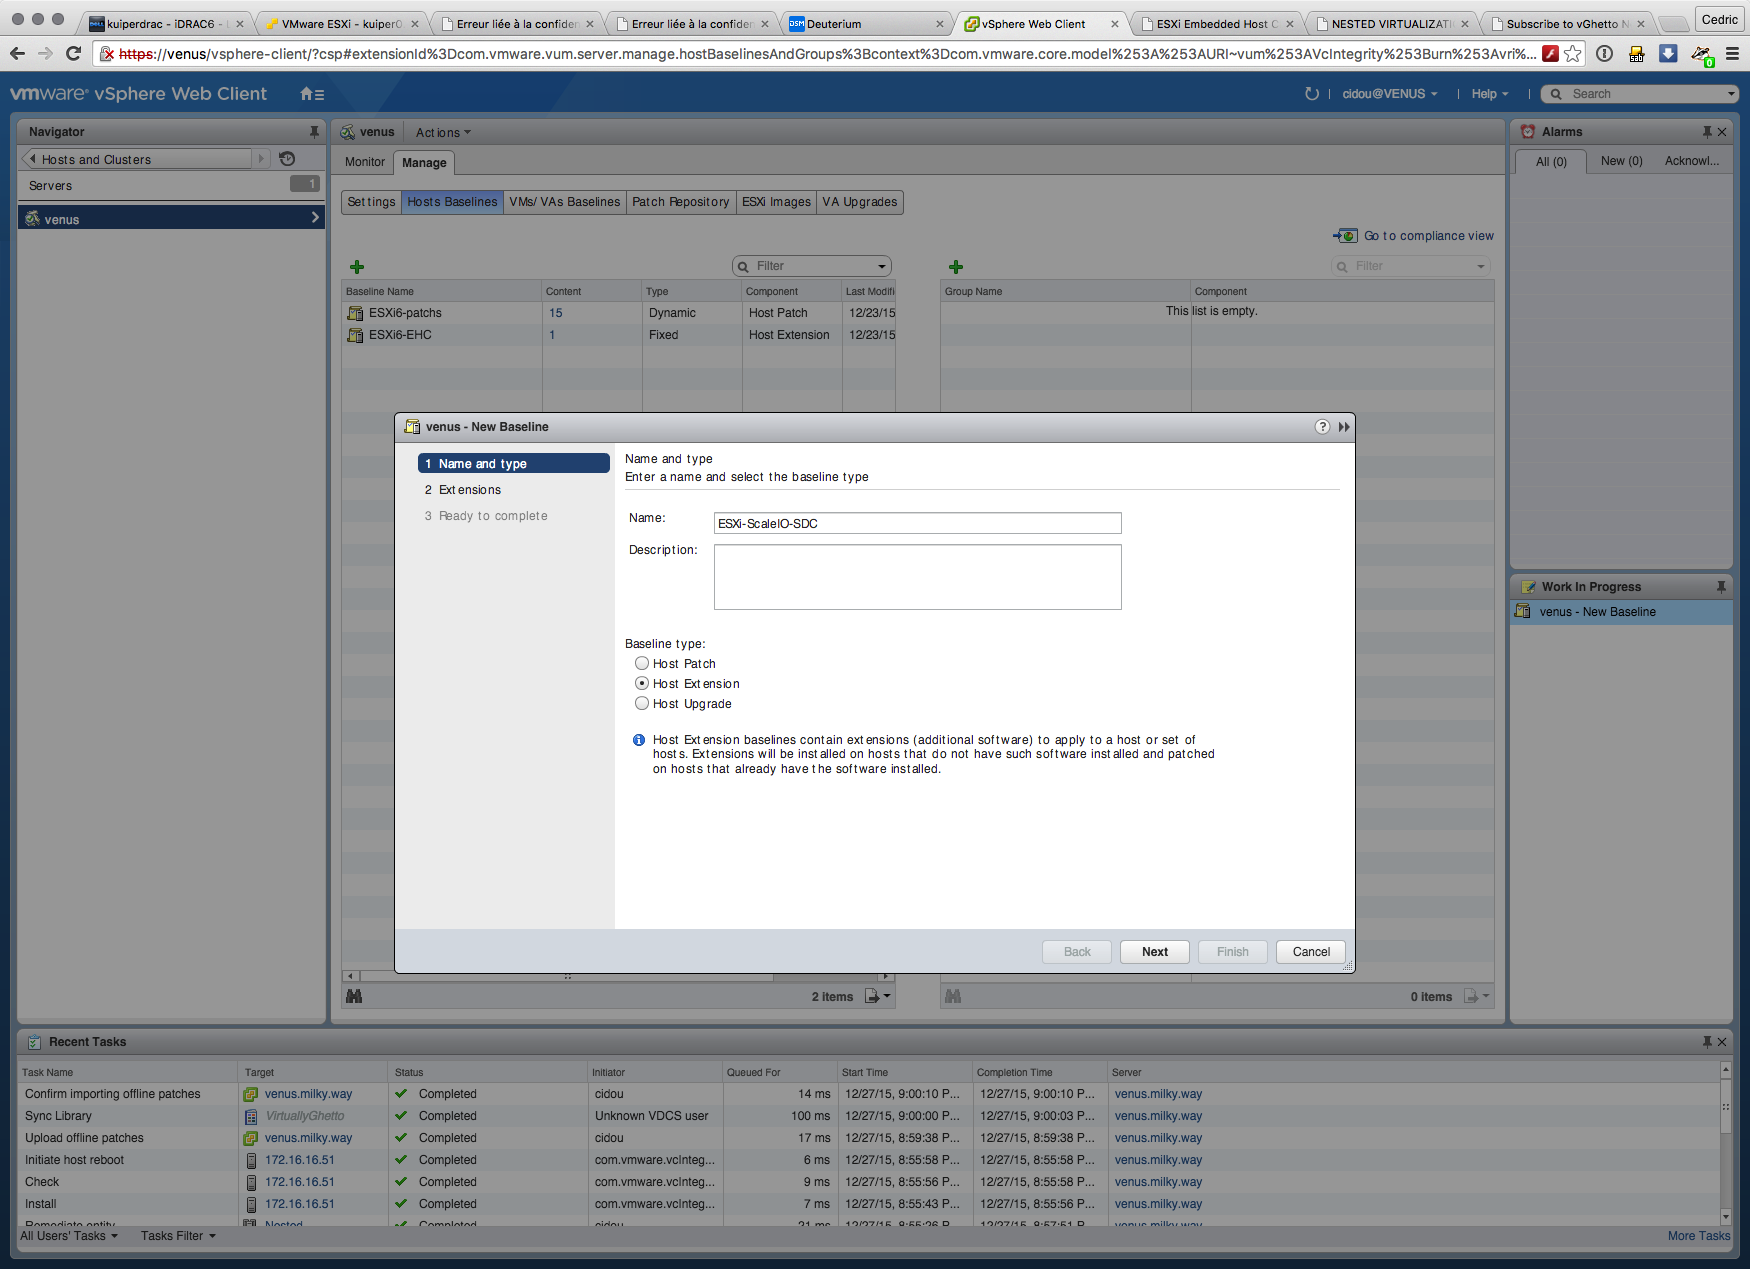Select the Host Patch radio button
The height and width of the screenshot is (1269, 1750).
pyautogui.click(x=642, y=663)
